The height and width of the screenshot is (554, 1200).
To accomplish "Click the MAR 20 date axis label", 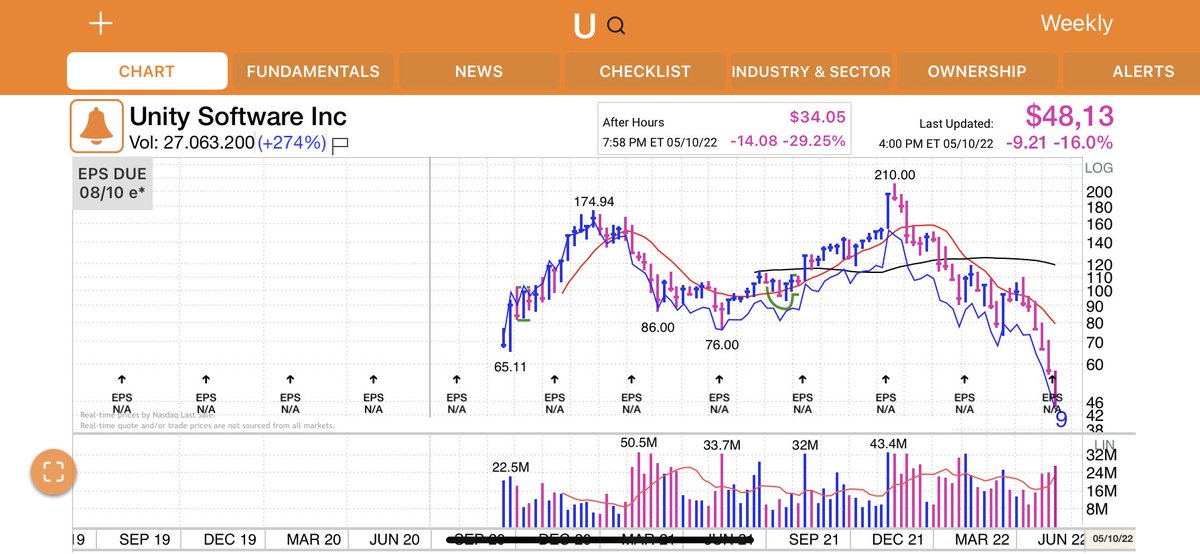I will pyautogui.click(x=314, y=539).
